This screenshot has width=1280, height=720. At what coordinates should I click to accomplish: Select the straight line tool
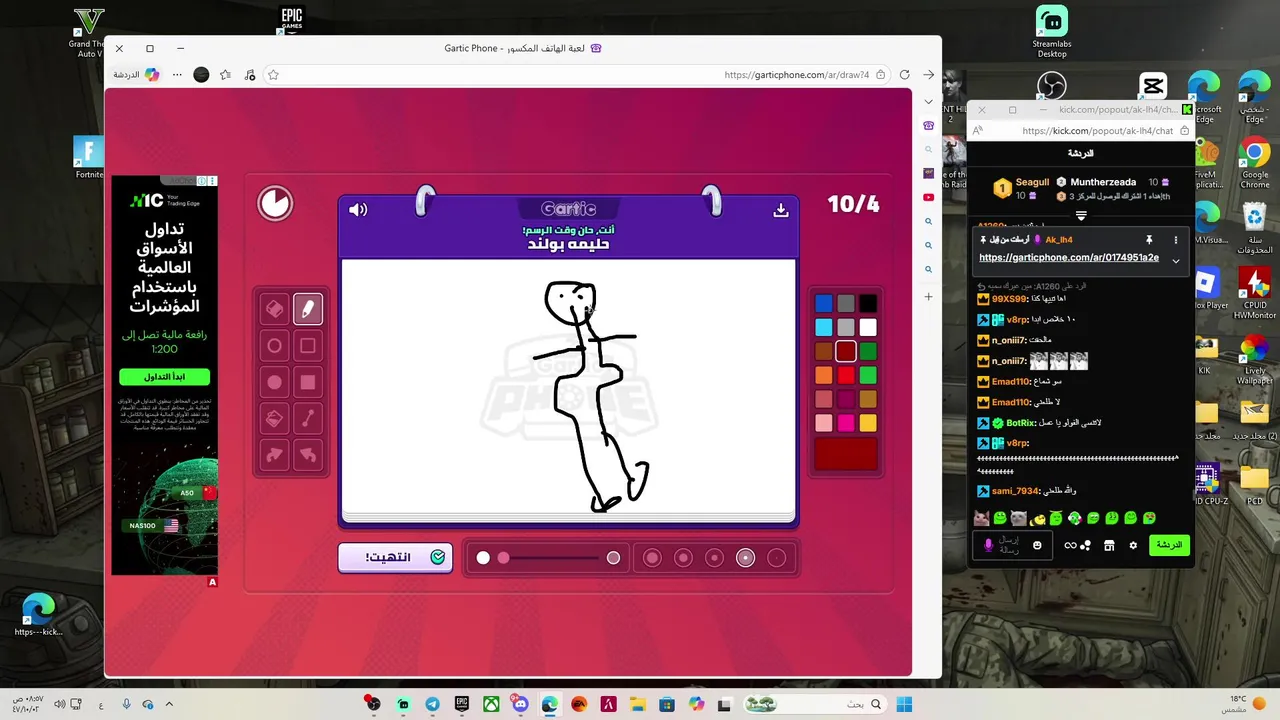click(x=308, y=418)
